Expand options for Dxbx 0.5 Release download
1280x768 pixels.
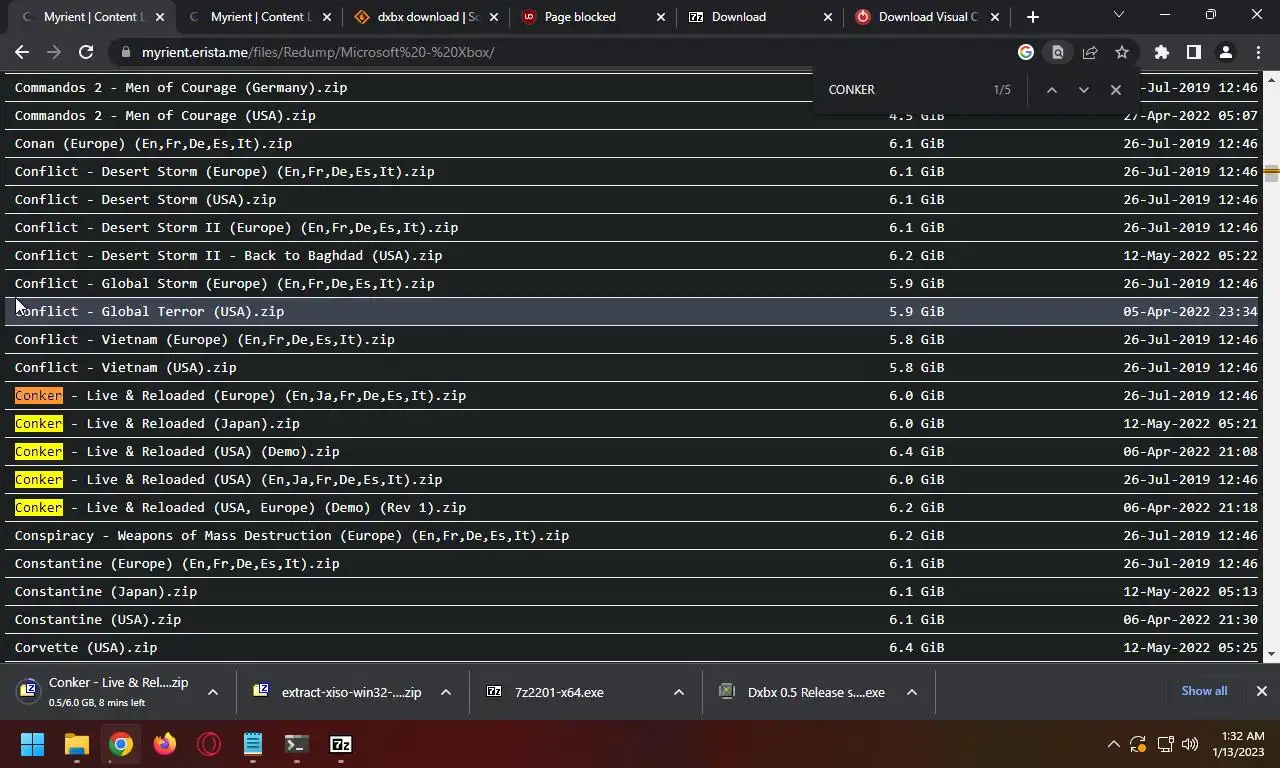tap(911, 692)
